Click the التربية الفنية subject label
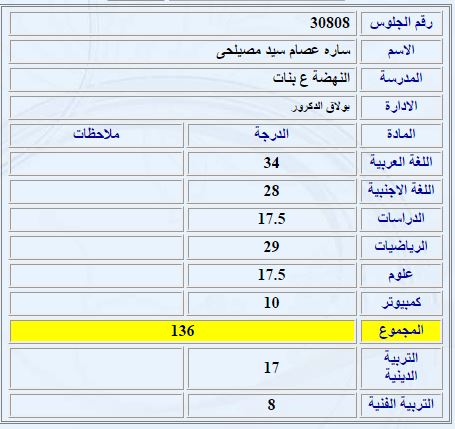455x429 pixels. (401, 404)
